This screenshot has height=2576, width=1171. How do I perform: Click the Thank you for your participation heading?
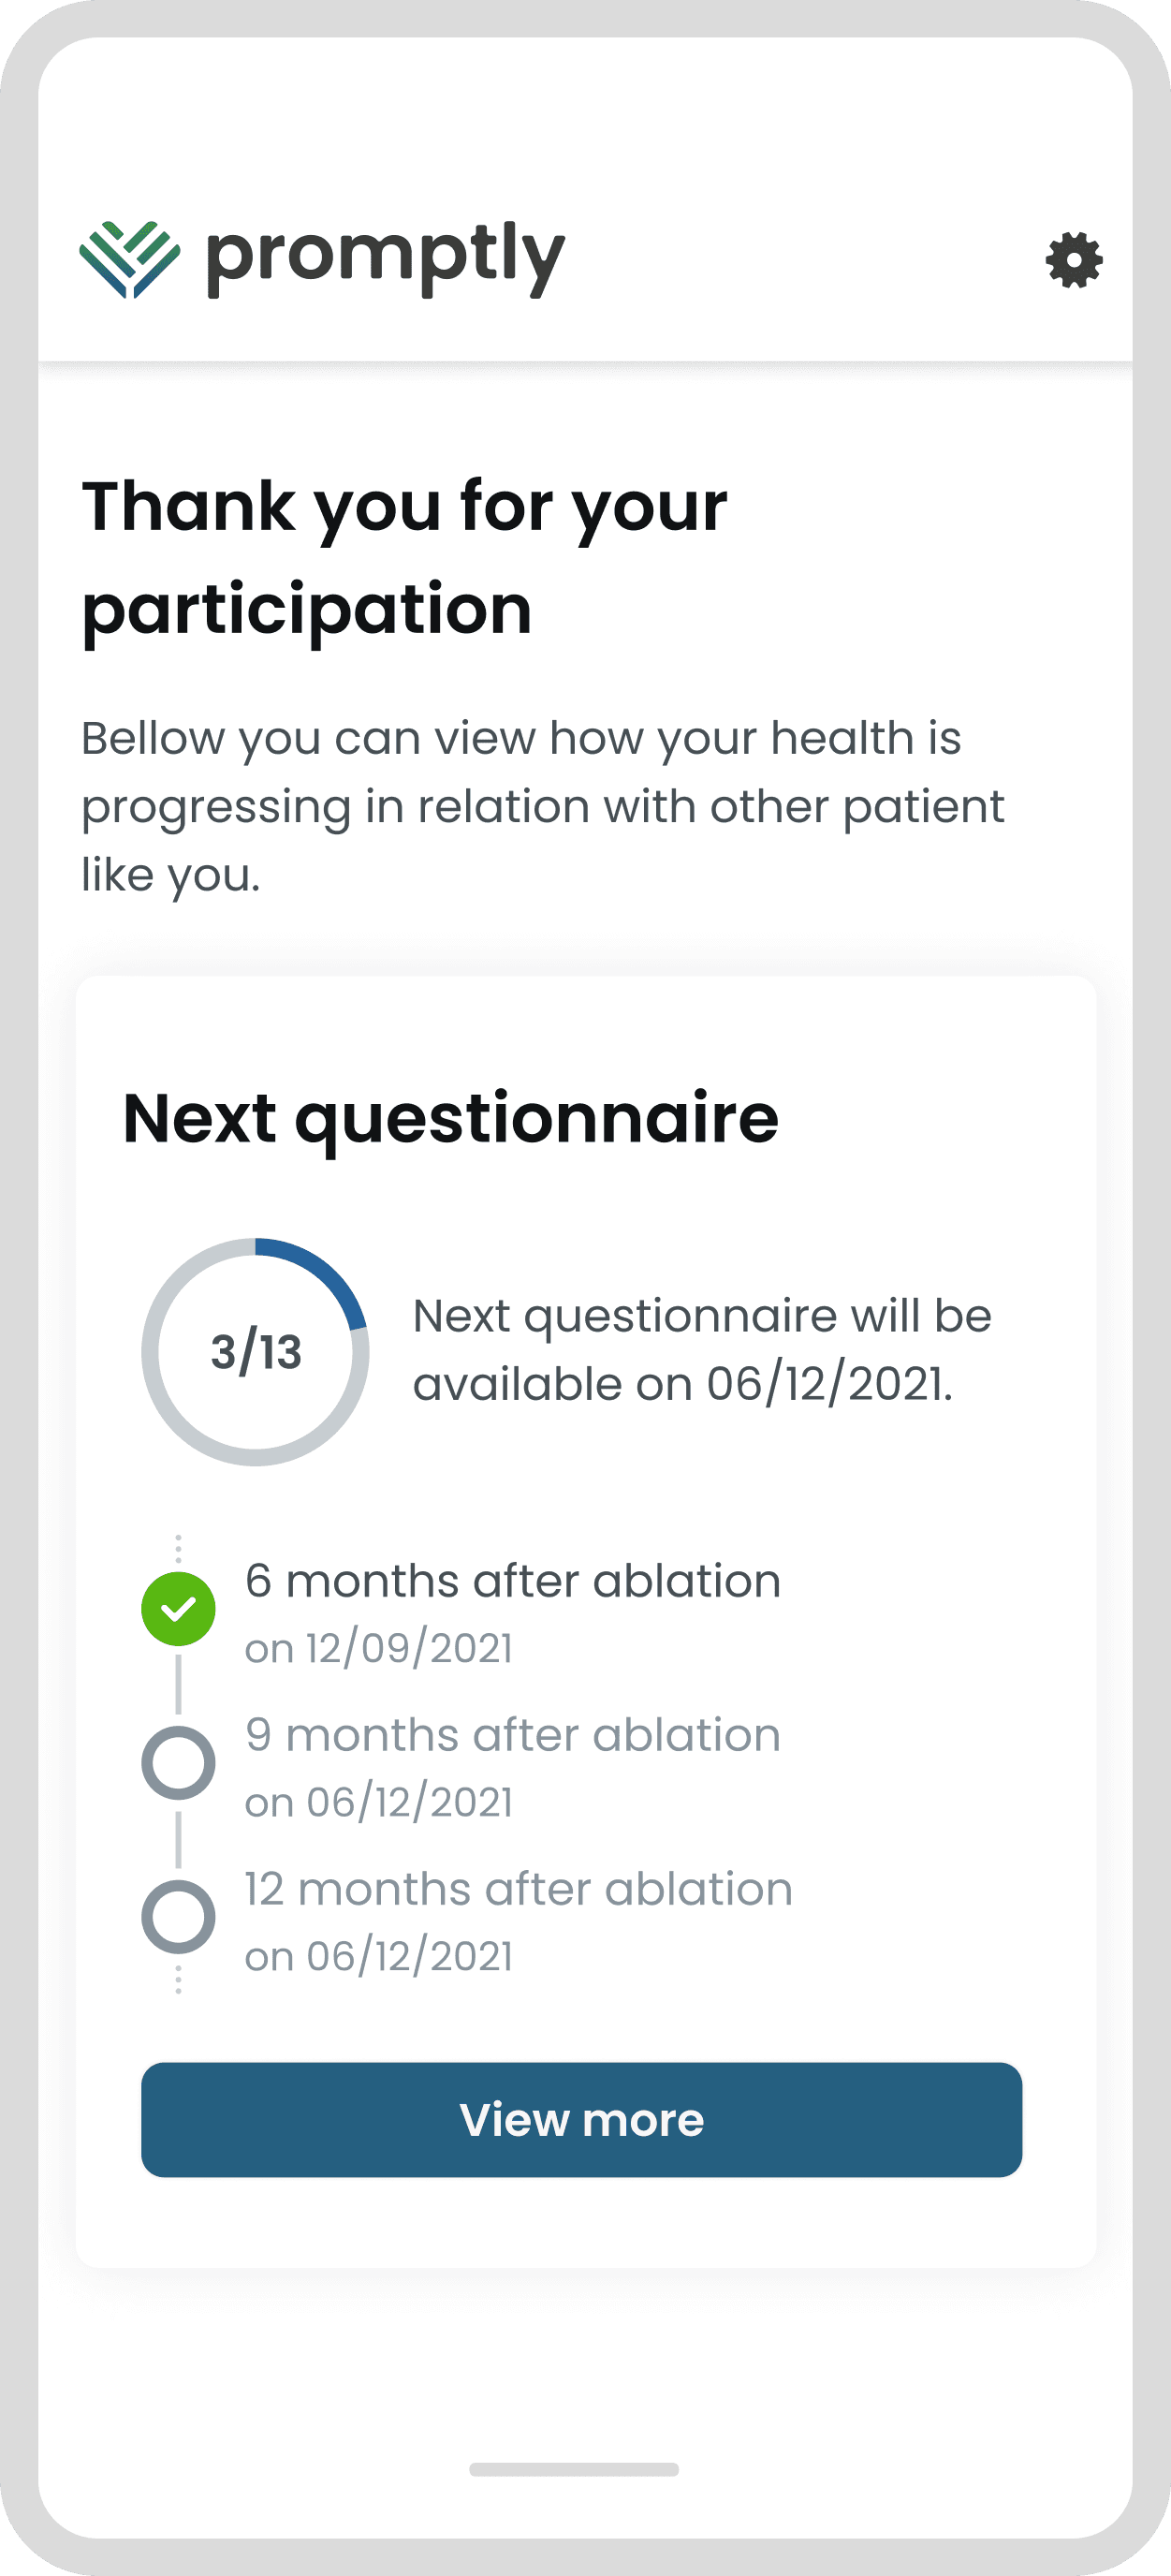tap(405, 556)
